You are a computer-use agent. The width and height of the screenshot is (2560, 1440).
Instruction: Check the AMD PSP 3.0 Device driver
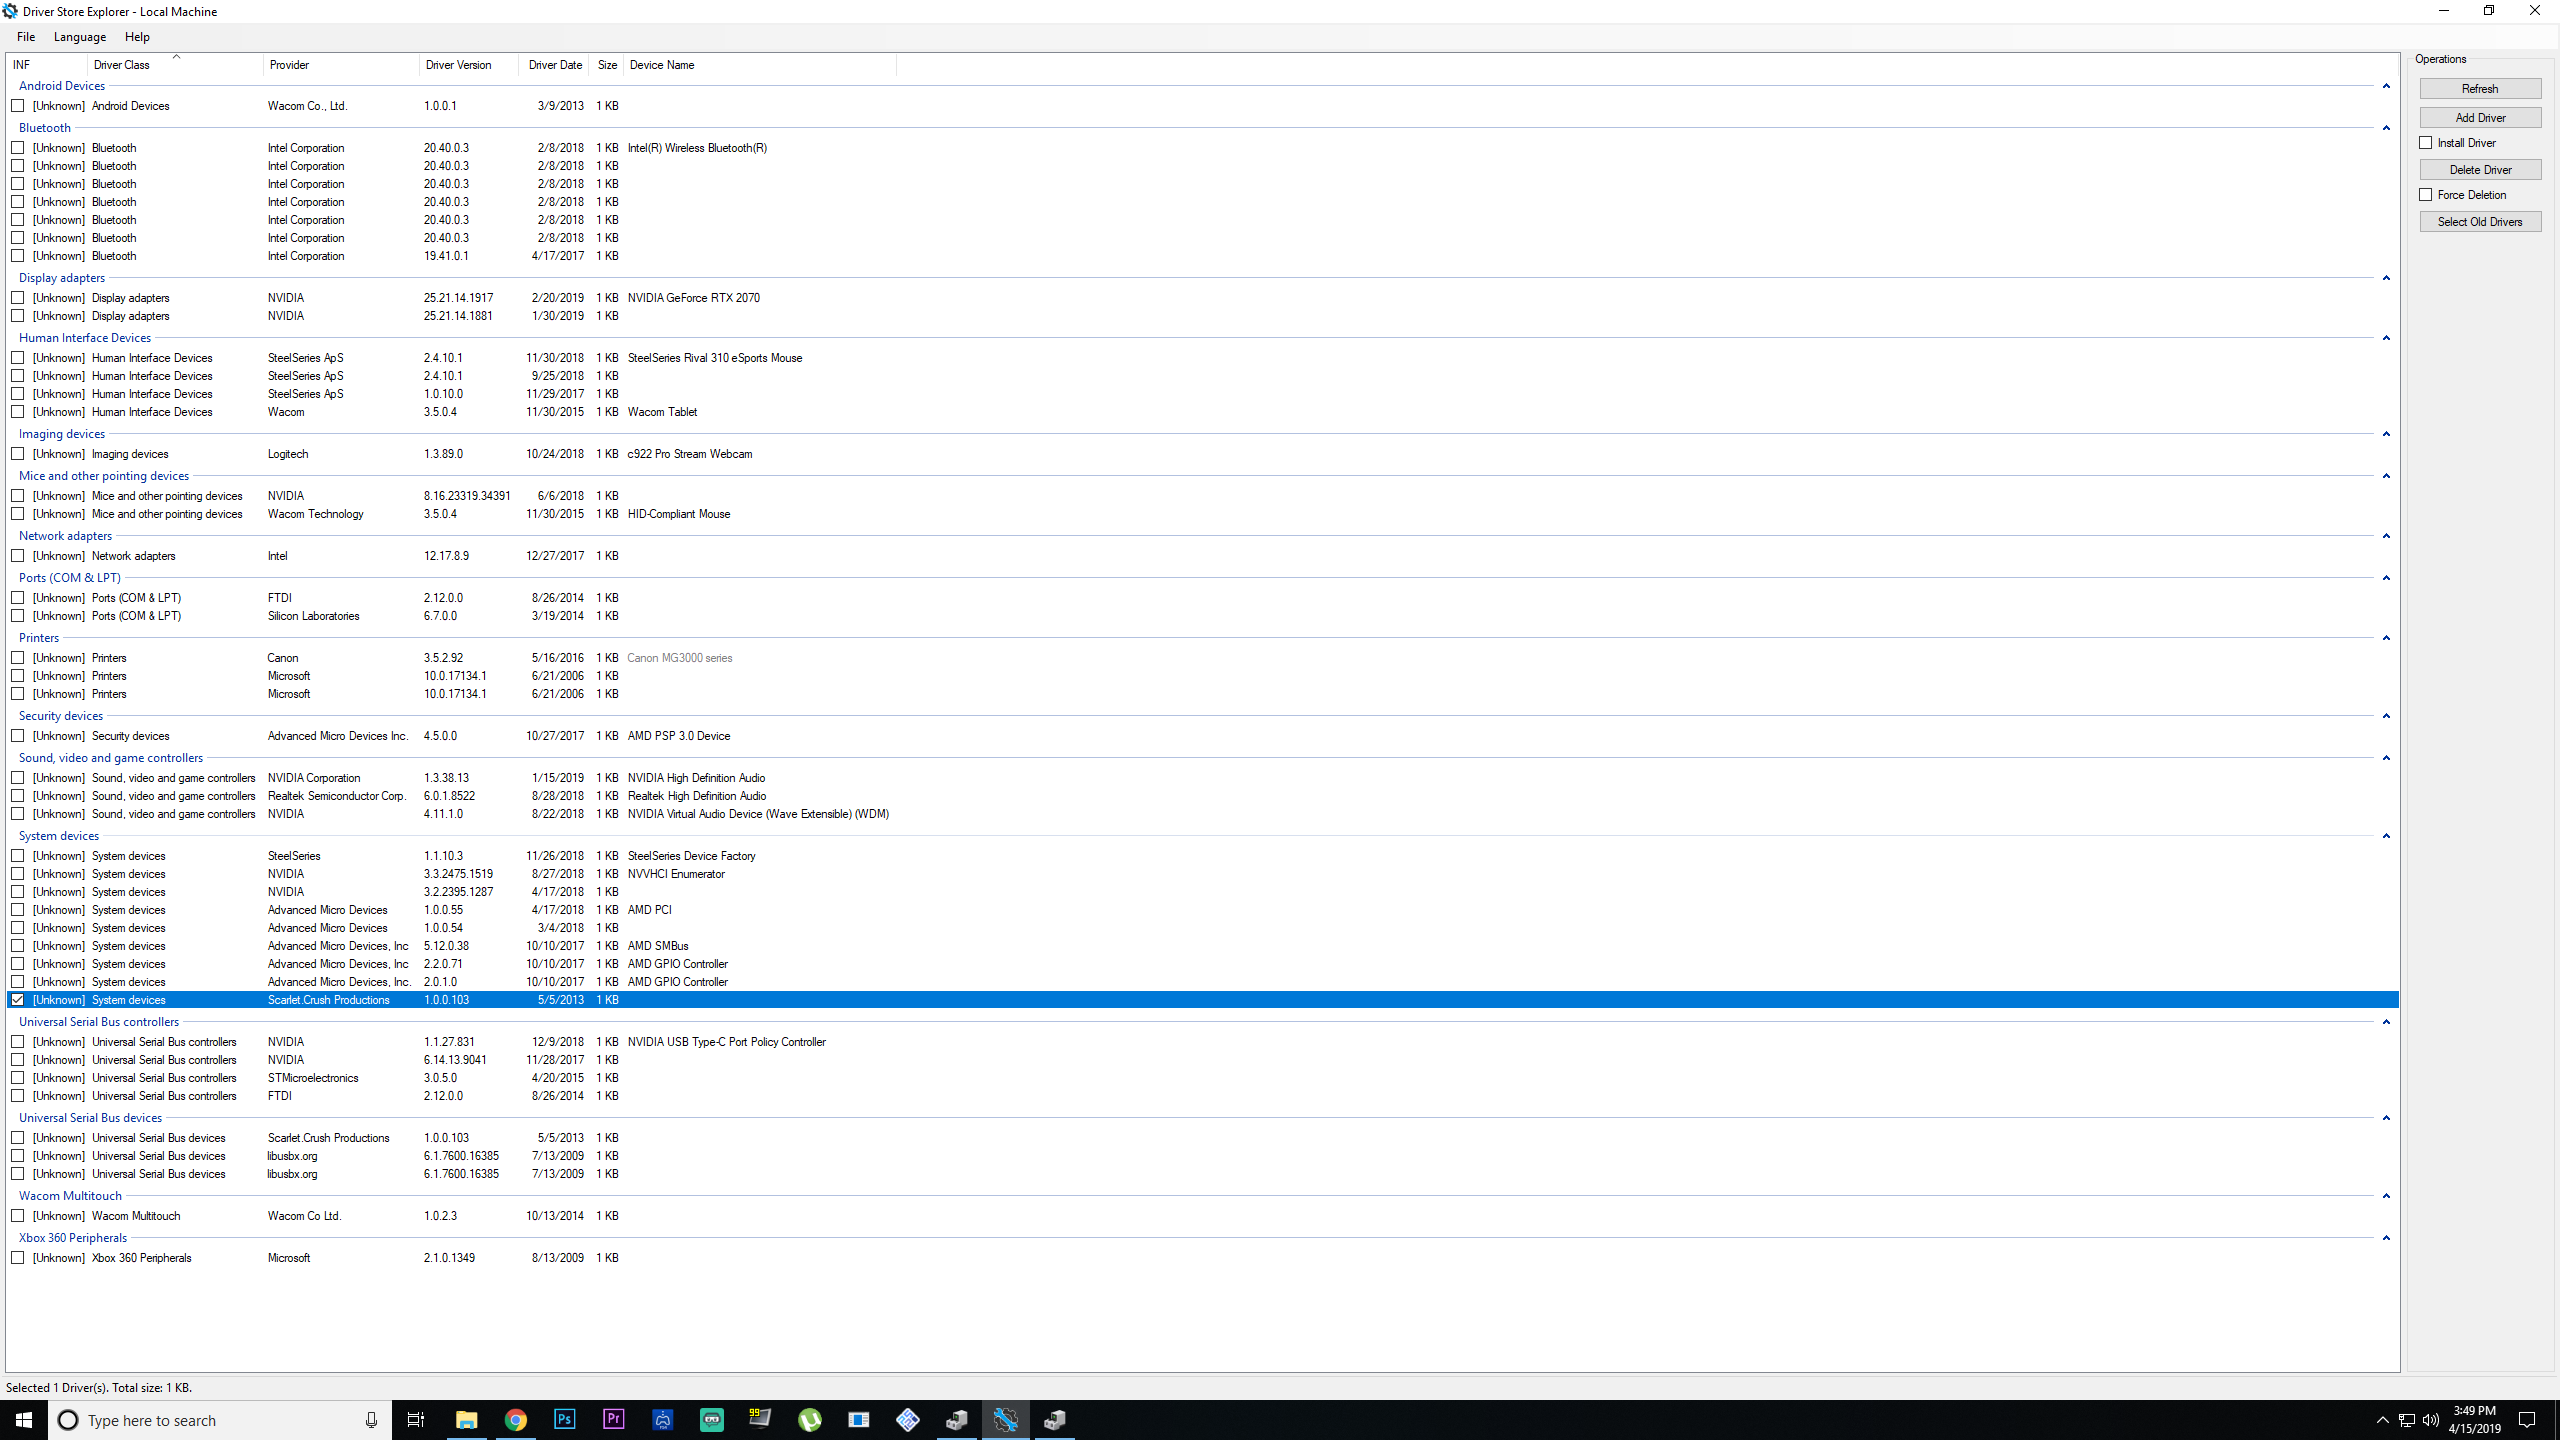click(x=18, y=736)
